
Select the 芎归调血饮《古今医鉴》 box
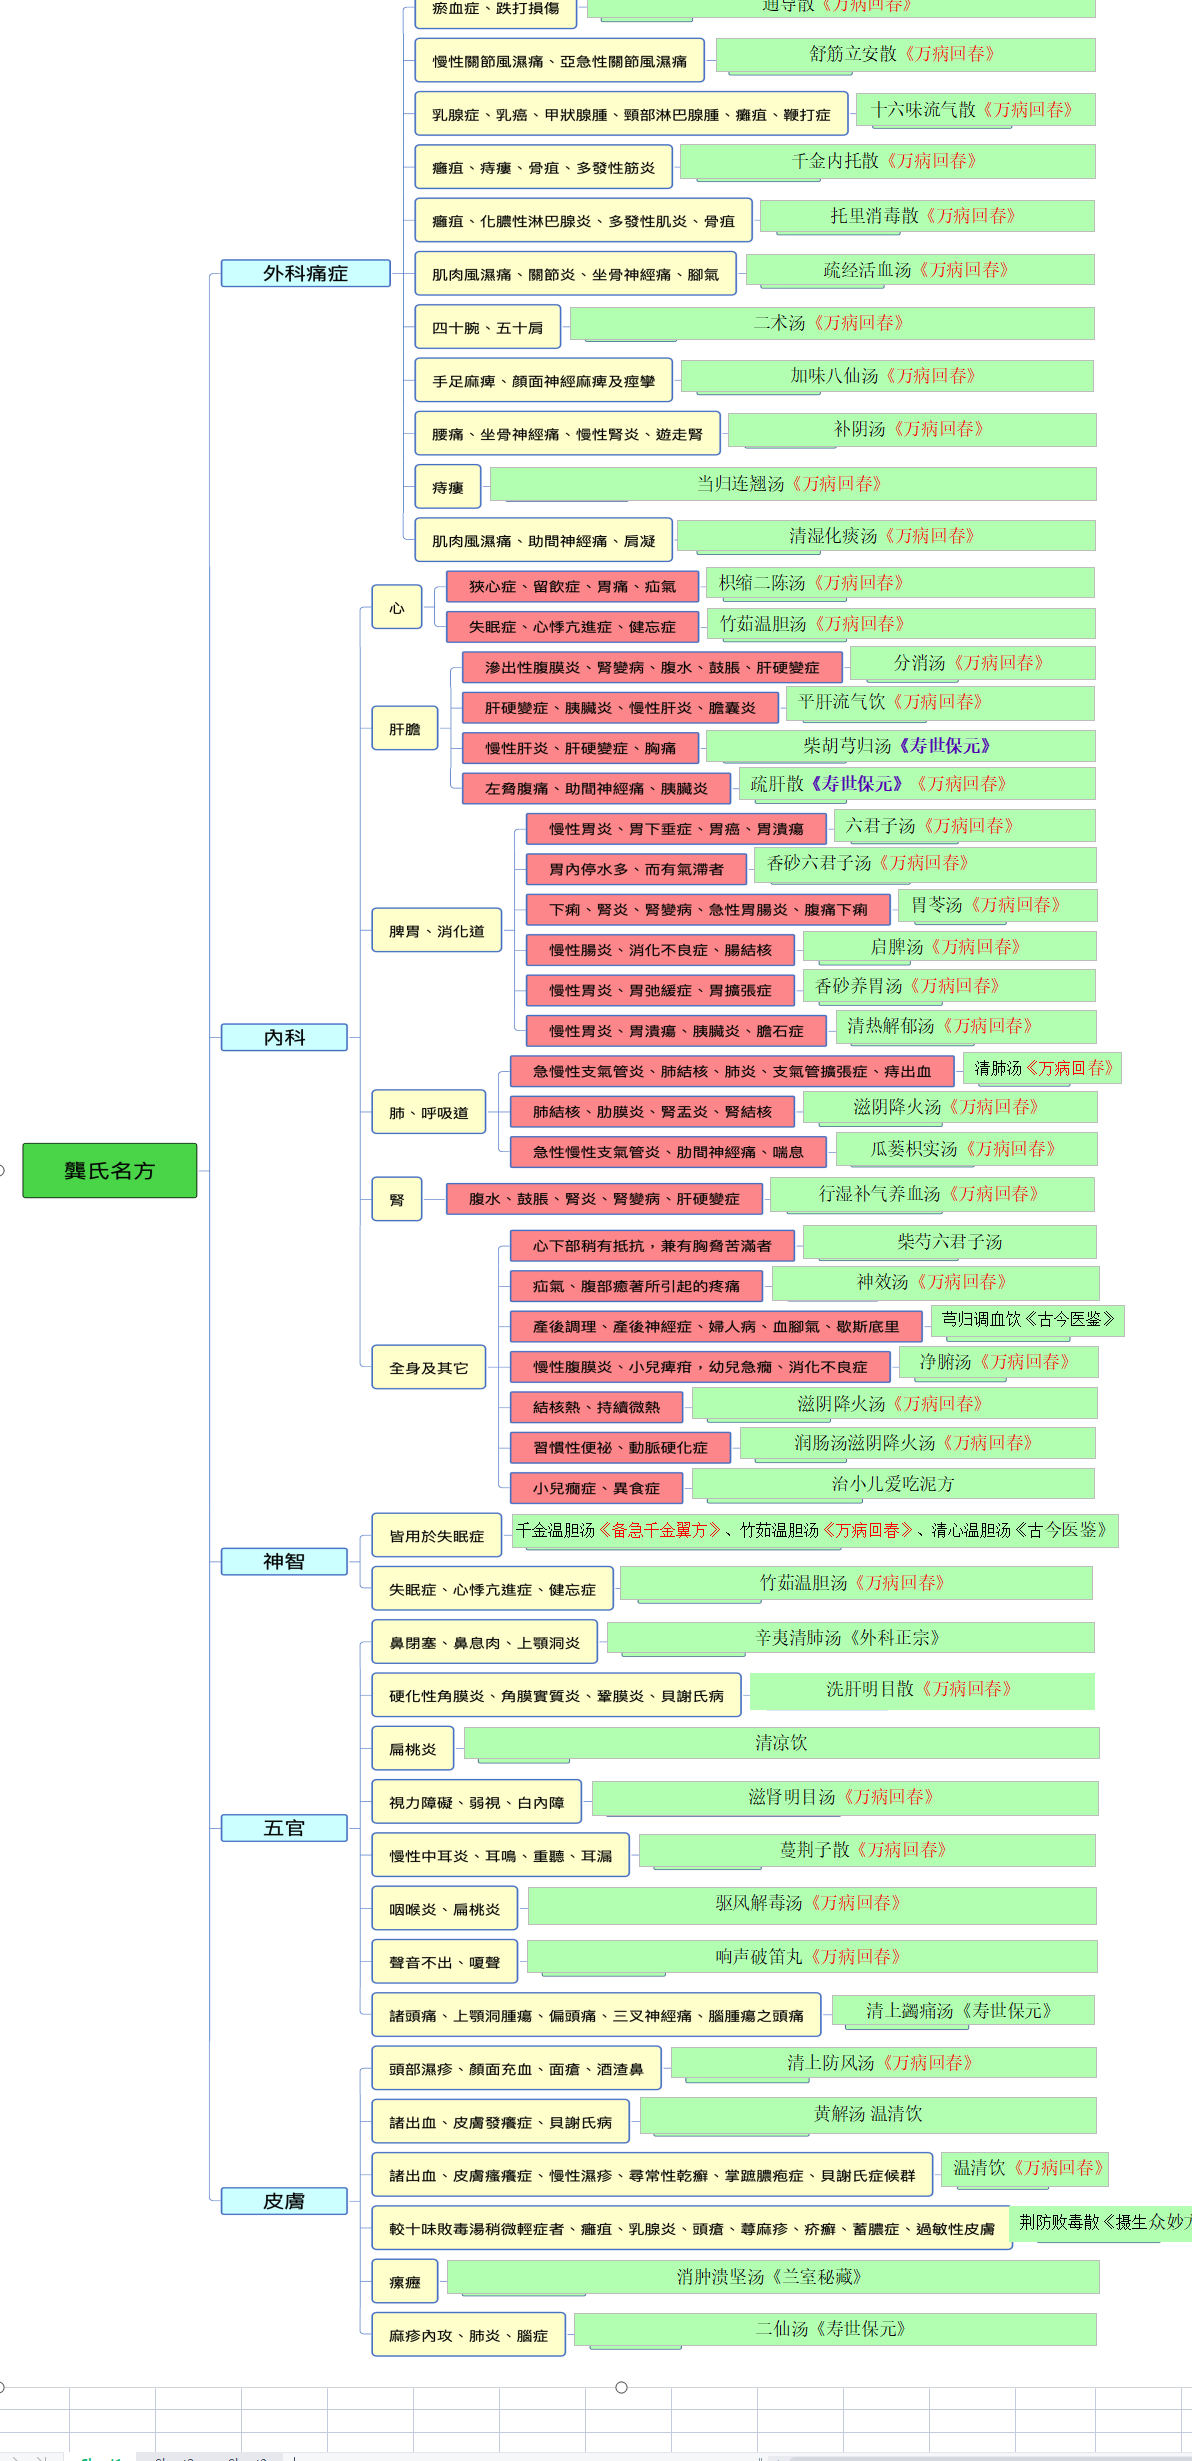(1027, 1320)
